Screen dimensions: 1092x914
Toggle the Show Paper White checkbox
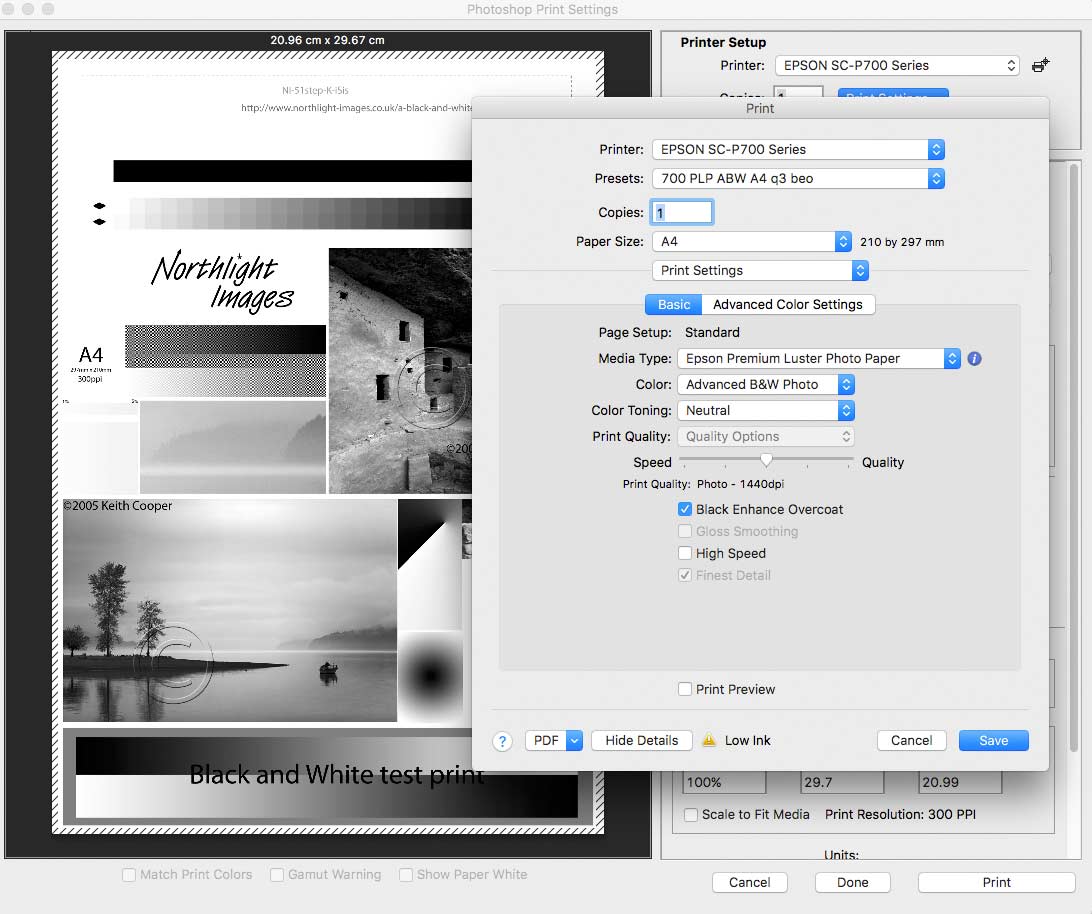click(x=406, y=874)
